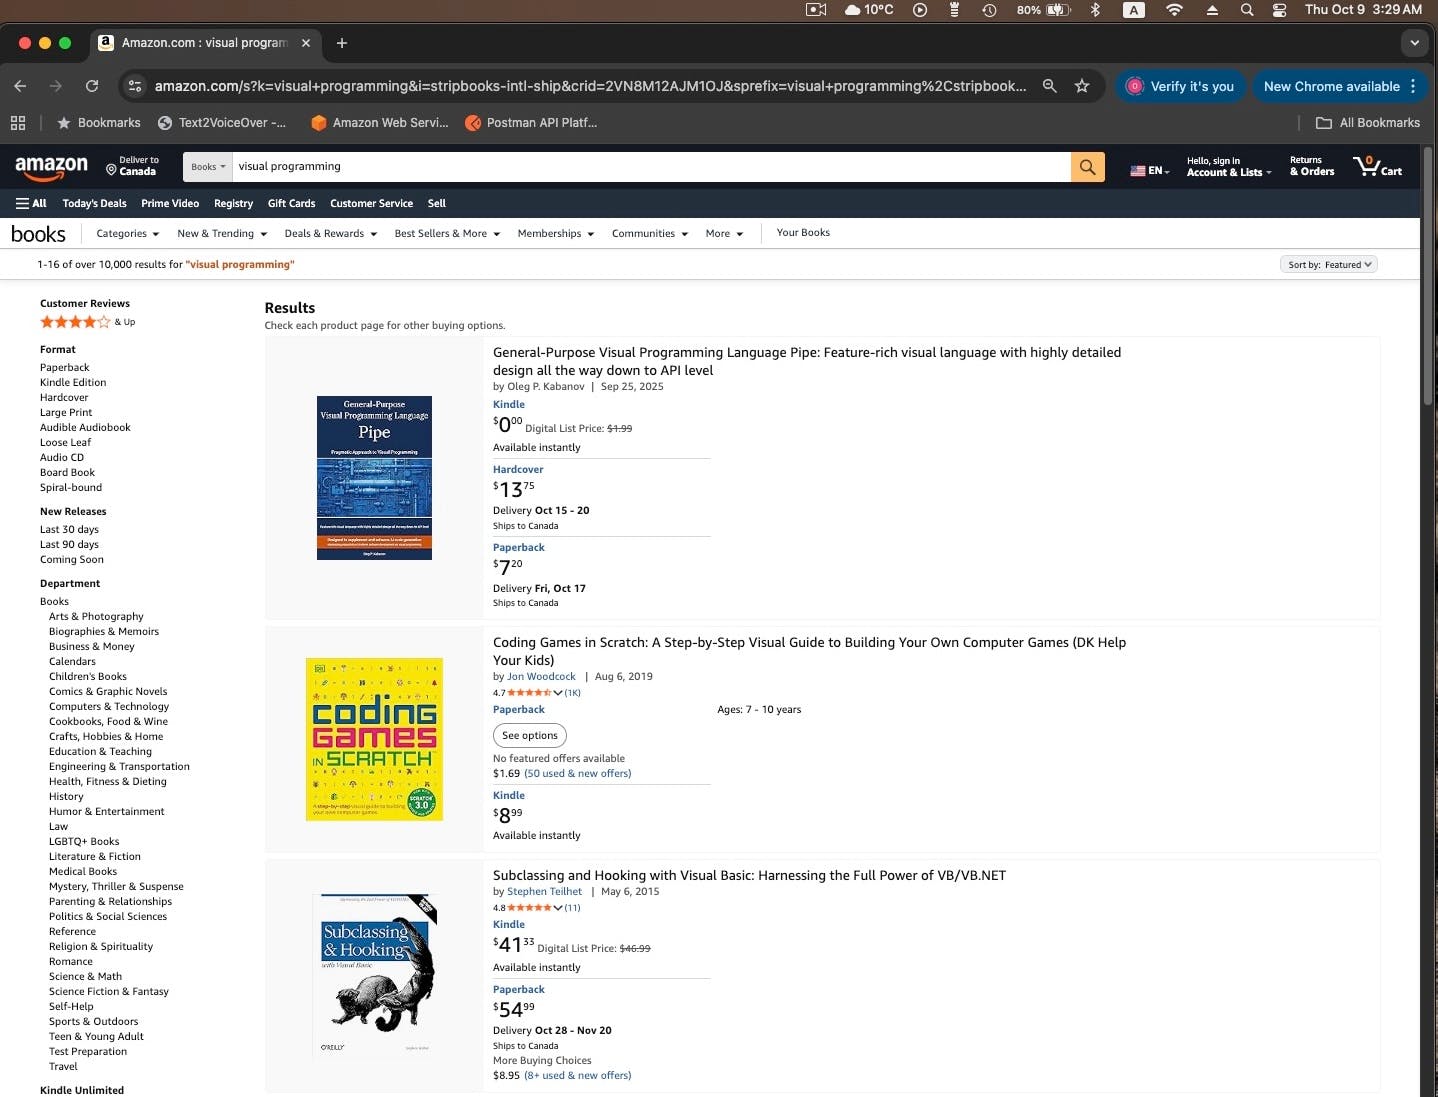
Task: Open the Chrome apps grid icon
Action: click(18, 123)
